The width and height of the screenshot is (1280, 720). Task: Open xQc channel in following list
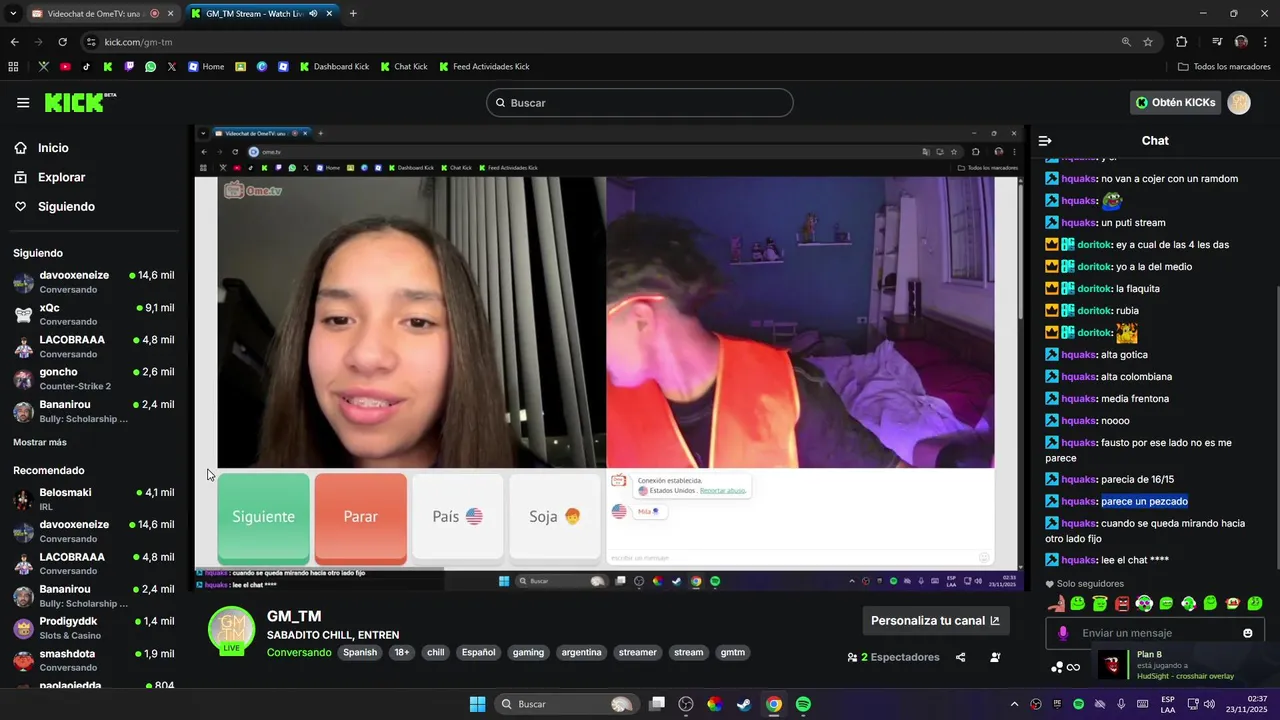pyautogui.click(x=94, y=314)
